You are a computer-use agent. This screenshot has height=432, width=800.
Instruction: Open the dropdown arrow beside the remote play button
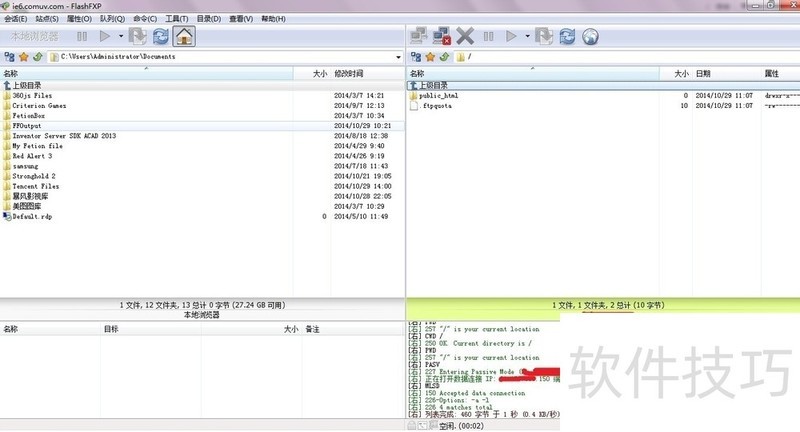tap(527, 36)
